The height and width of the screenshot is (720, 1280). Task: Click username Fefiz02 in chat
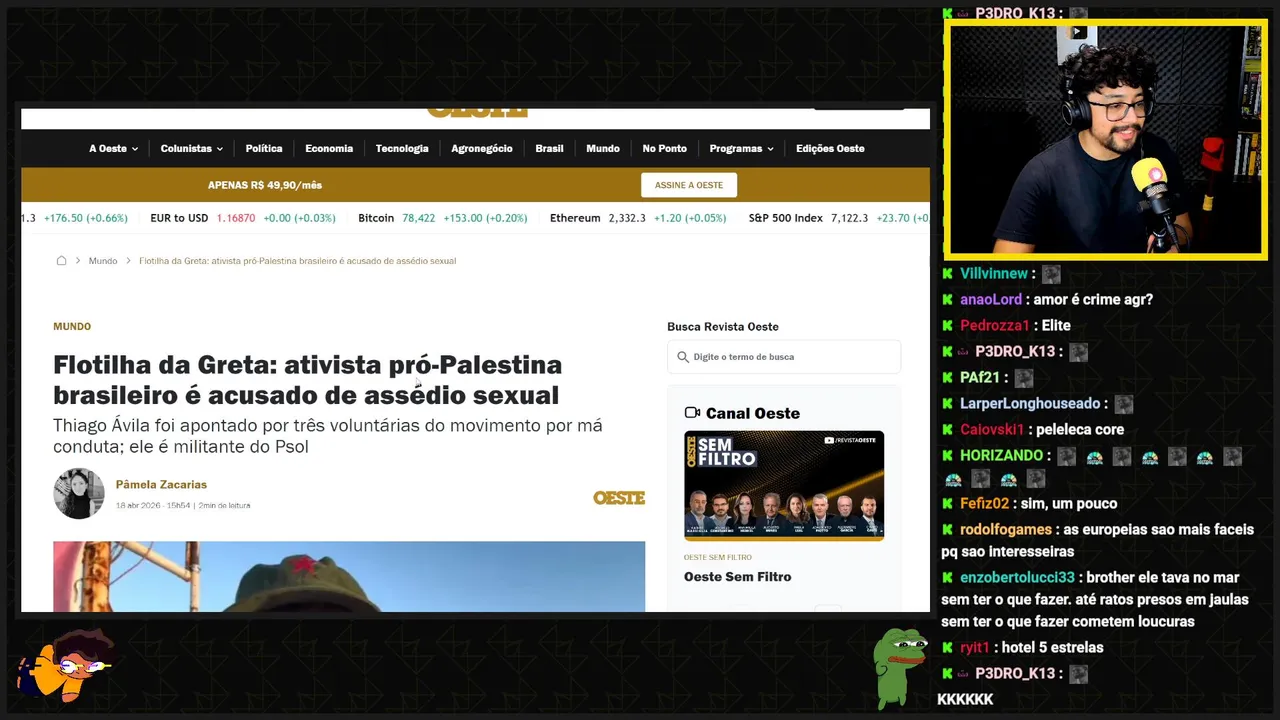point(985,503)
